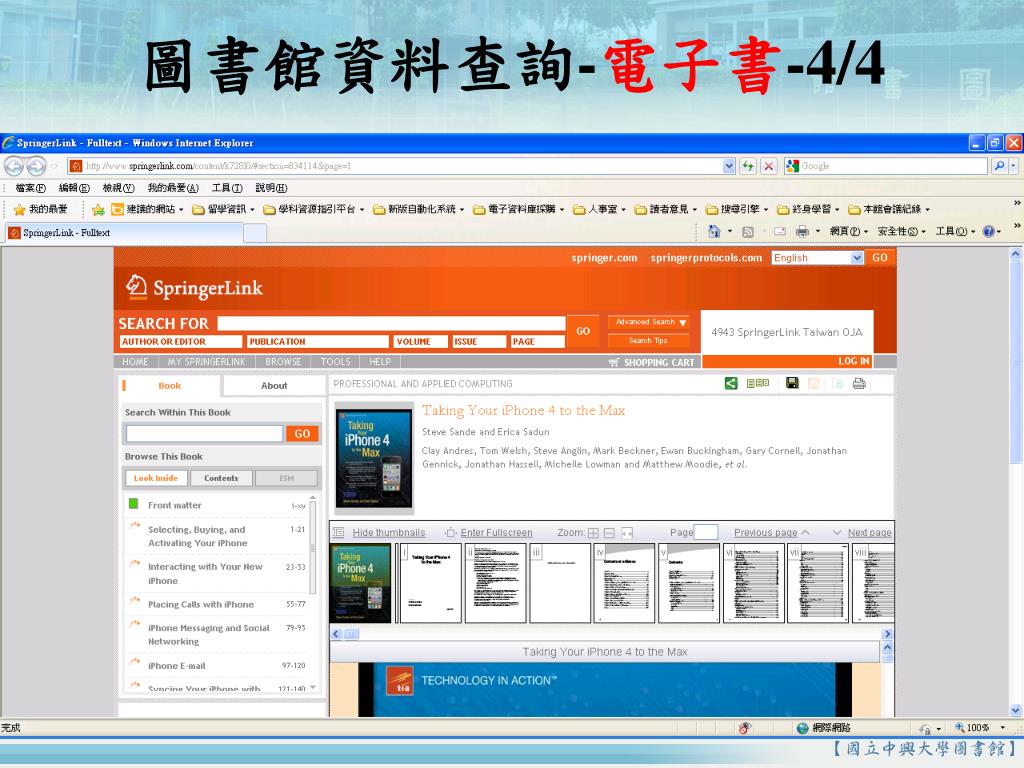Click the save floppy disk icon on SpringerLink
Viewport: 1024px width, 768px height.
(792, 383)
